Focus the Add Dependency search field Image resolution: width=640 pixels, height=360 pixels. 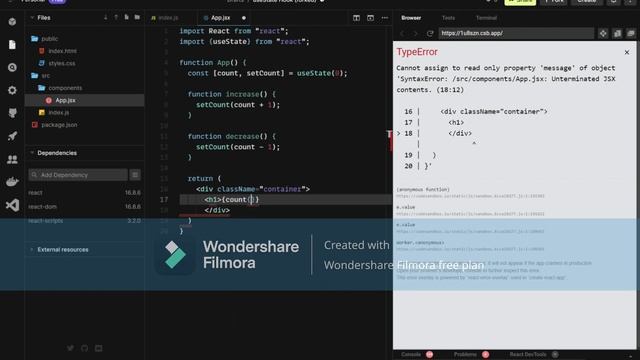78,175
